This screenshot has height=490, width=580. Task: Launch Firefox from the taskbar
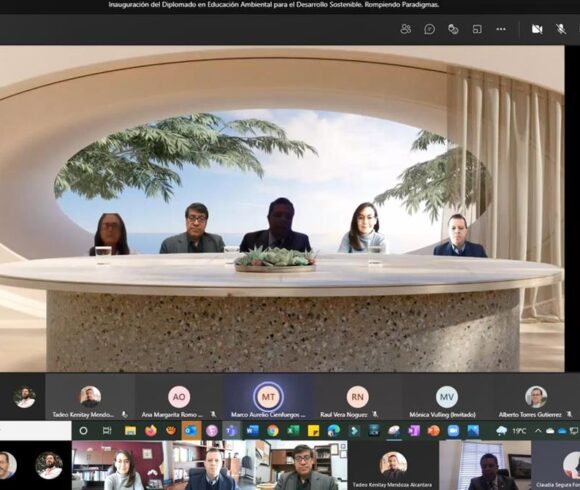[151, 431]
